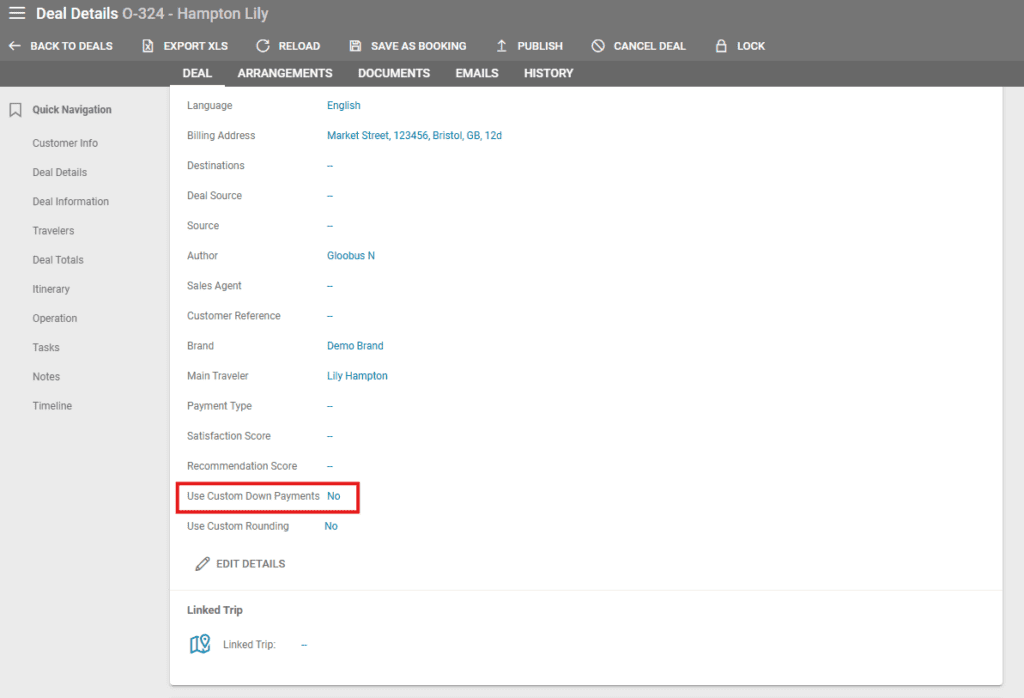Click the Save as Booking disk icon
Screen dimensions: 1024x698
355,46
